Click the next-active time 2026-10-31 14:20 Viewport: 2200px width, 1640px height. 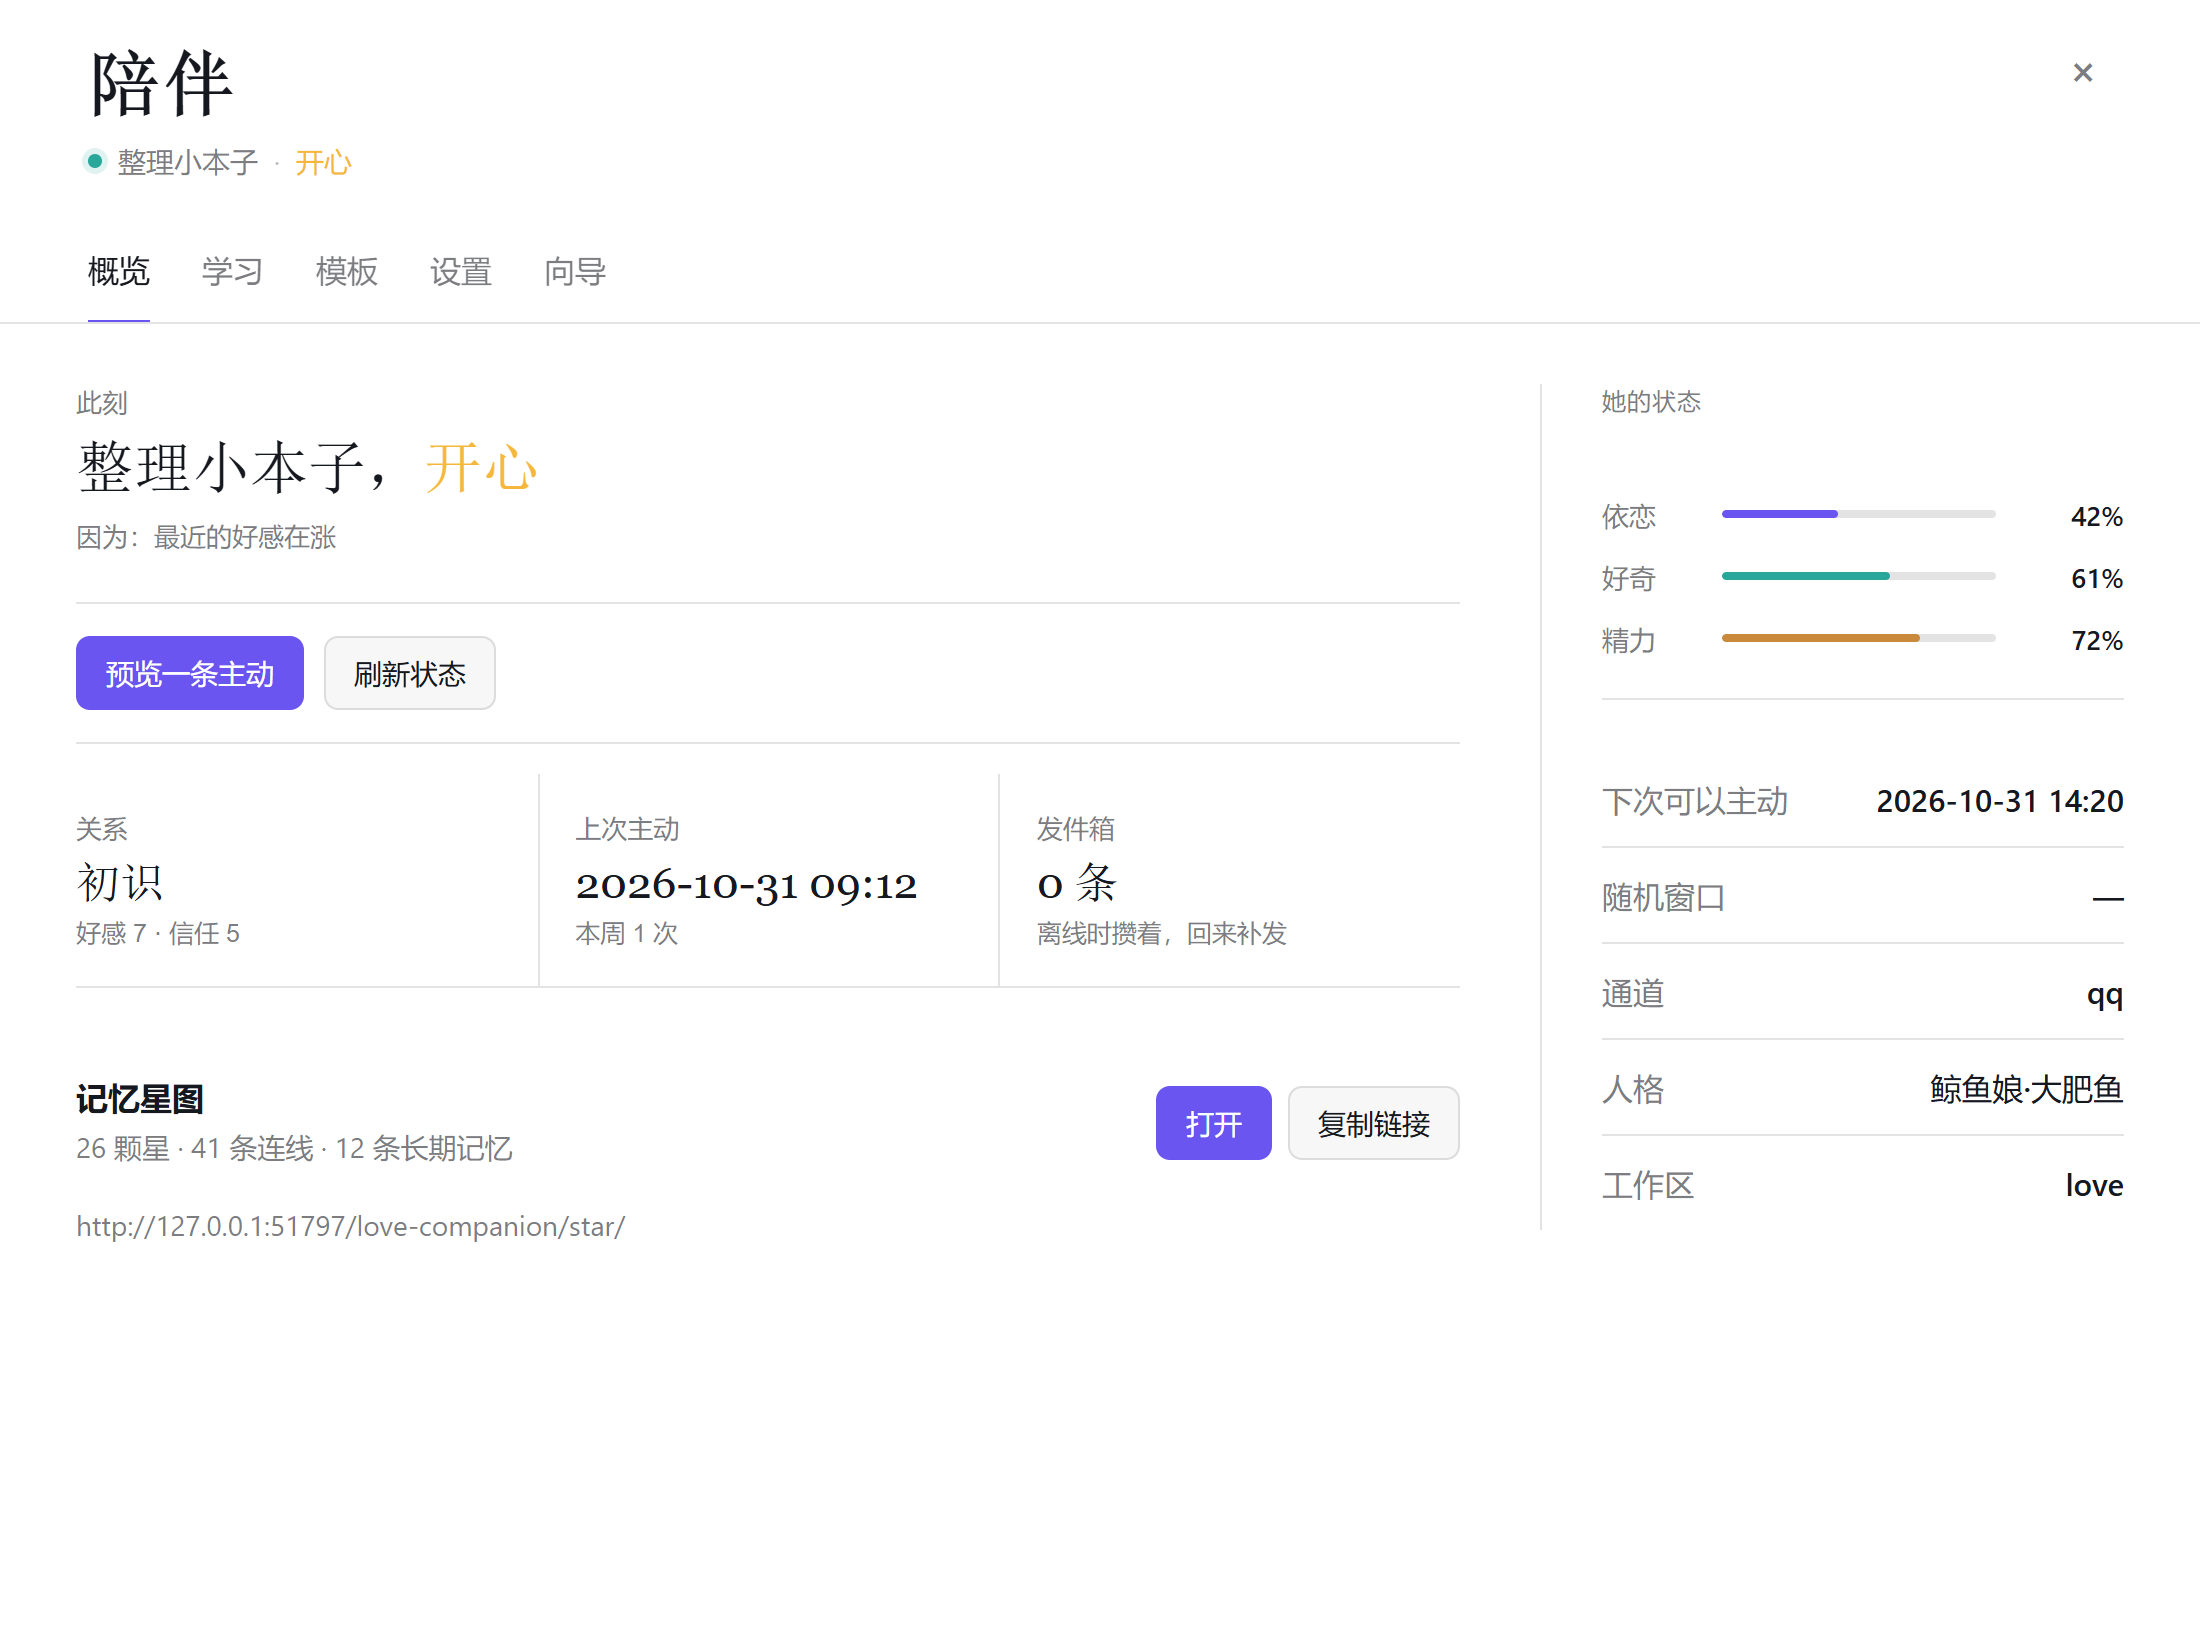2000,801
